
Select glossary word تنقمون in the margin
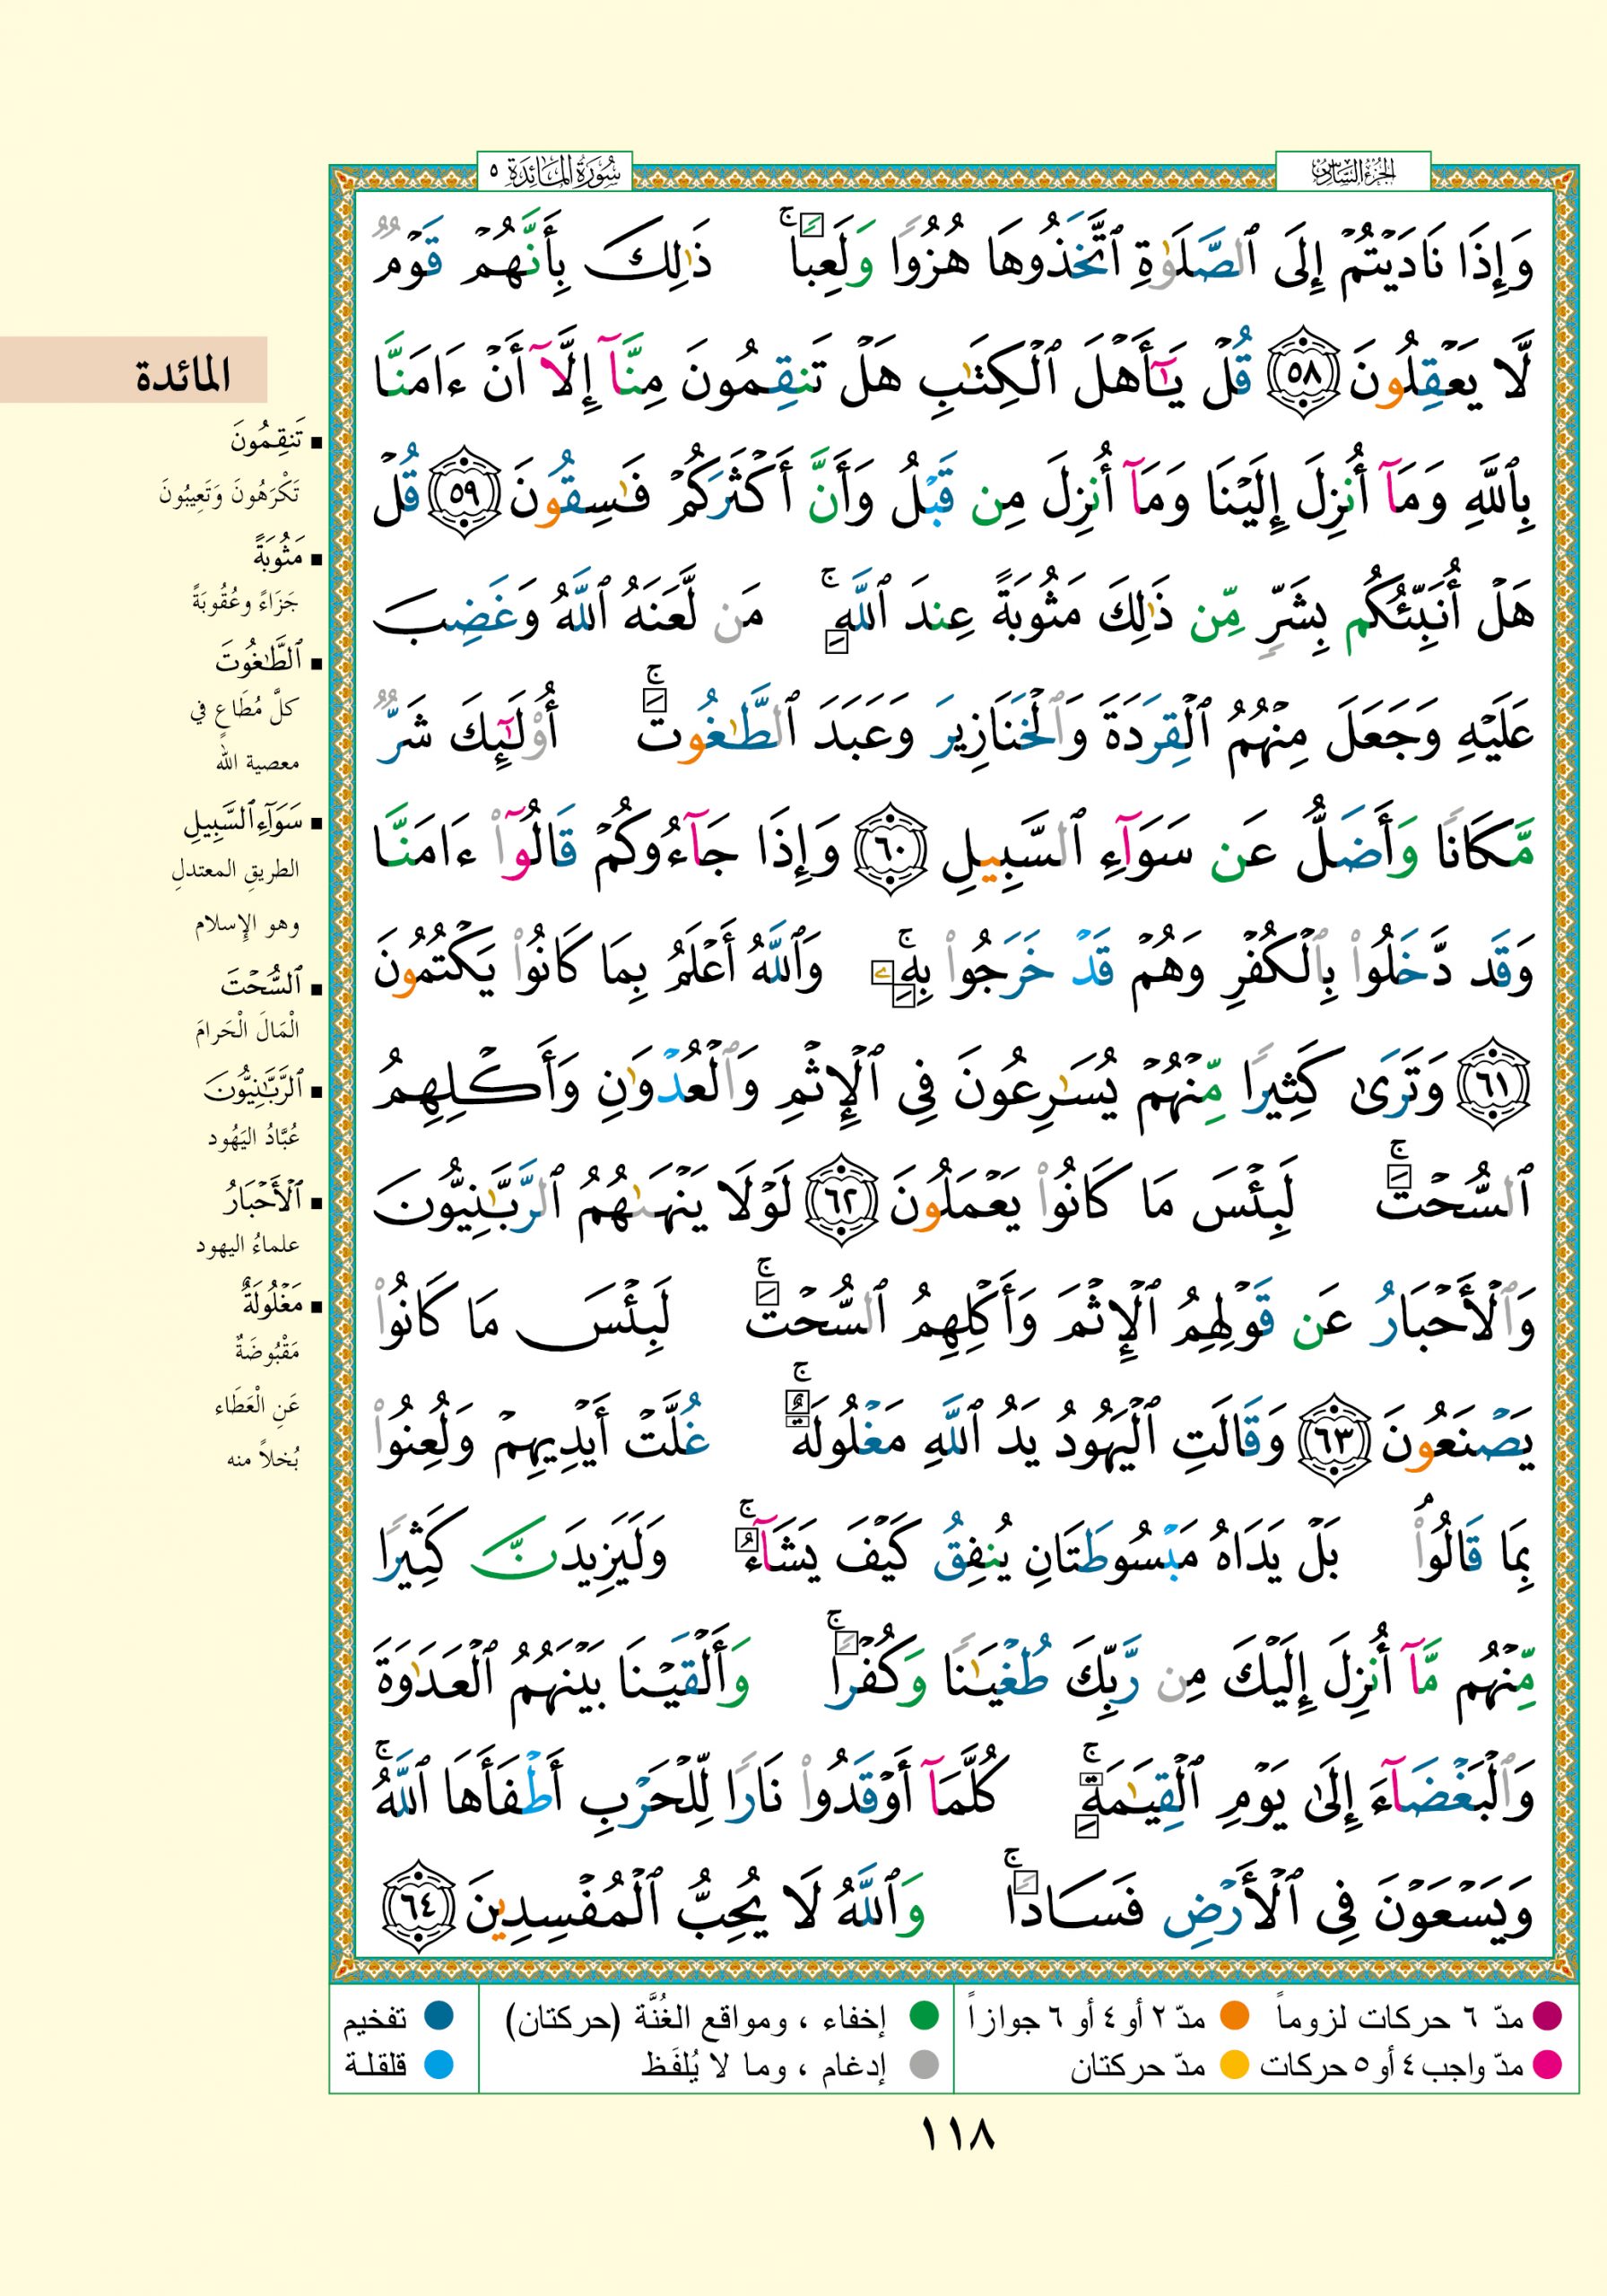coord(265,442)
